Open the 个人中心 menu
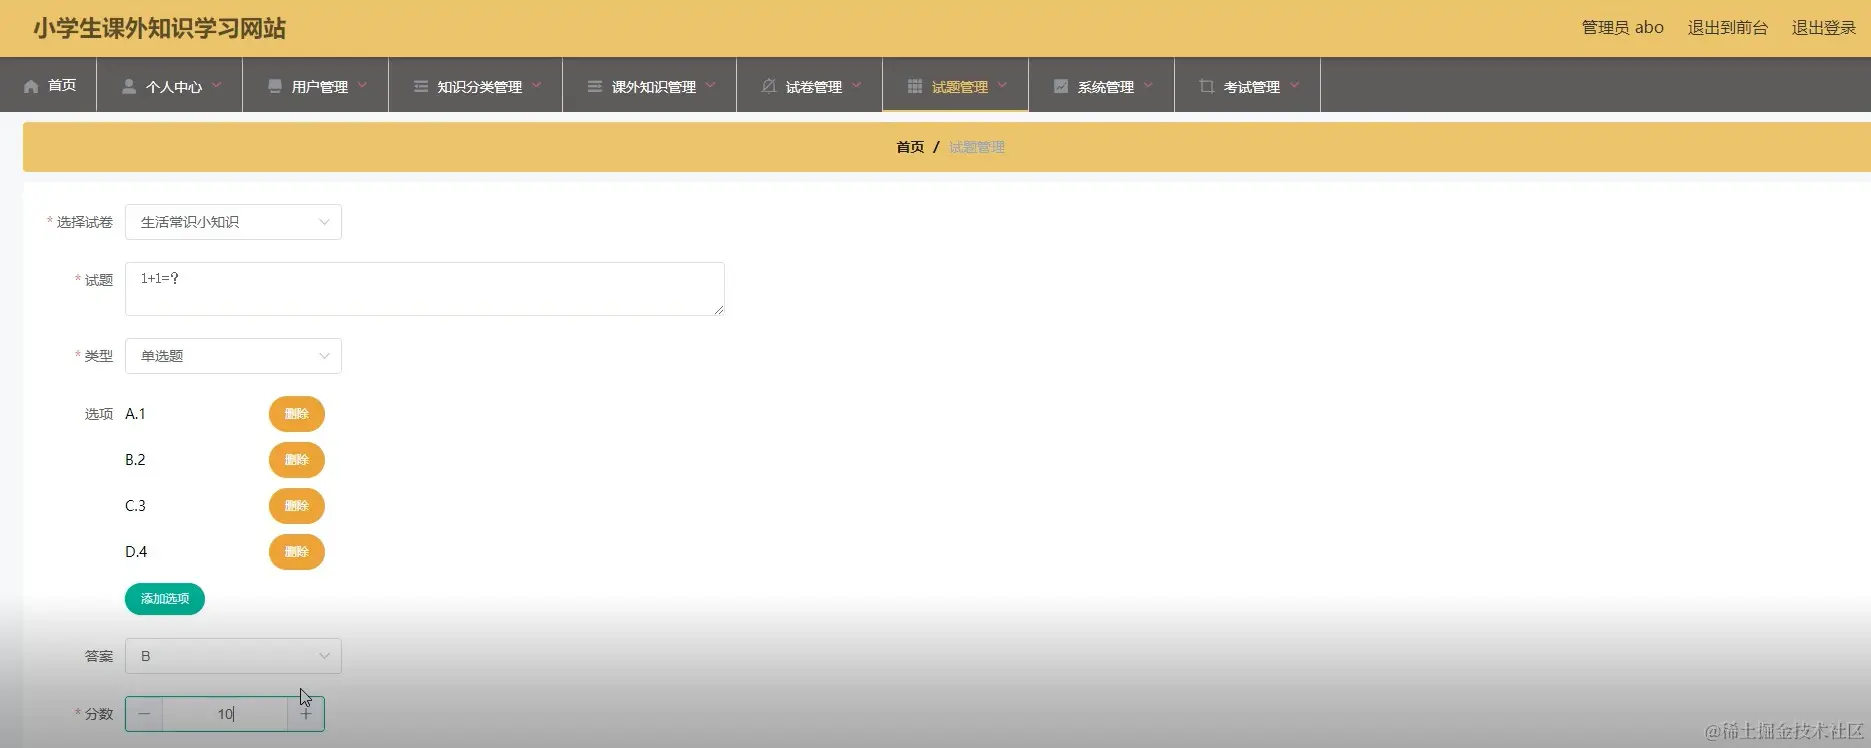Viewport: 1871px width, 748px height. [170, 85]
